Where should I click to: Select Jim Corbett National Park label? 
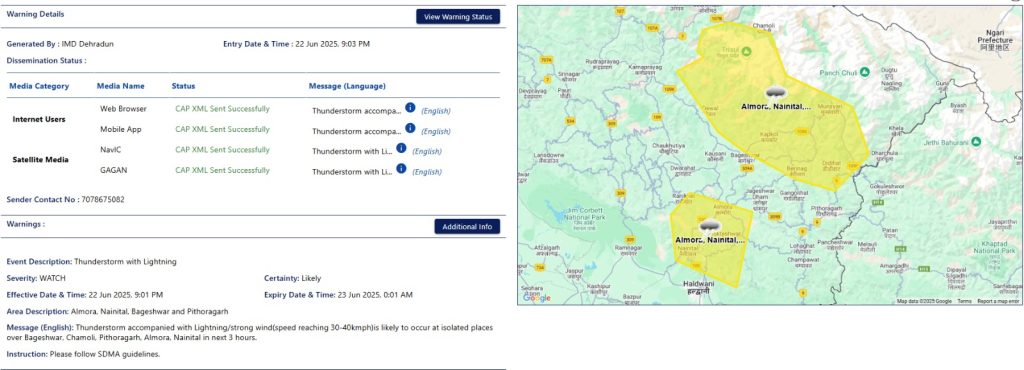[586, 216]
